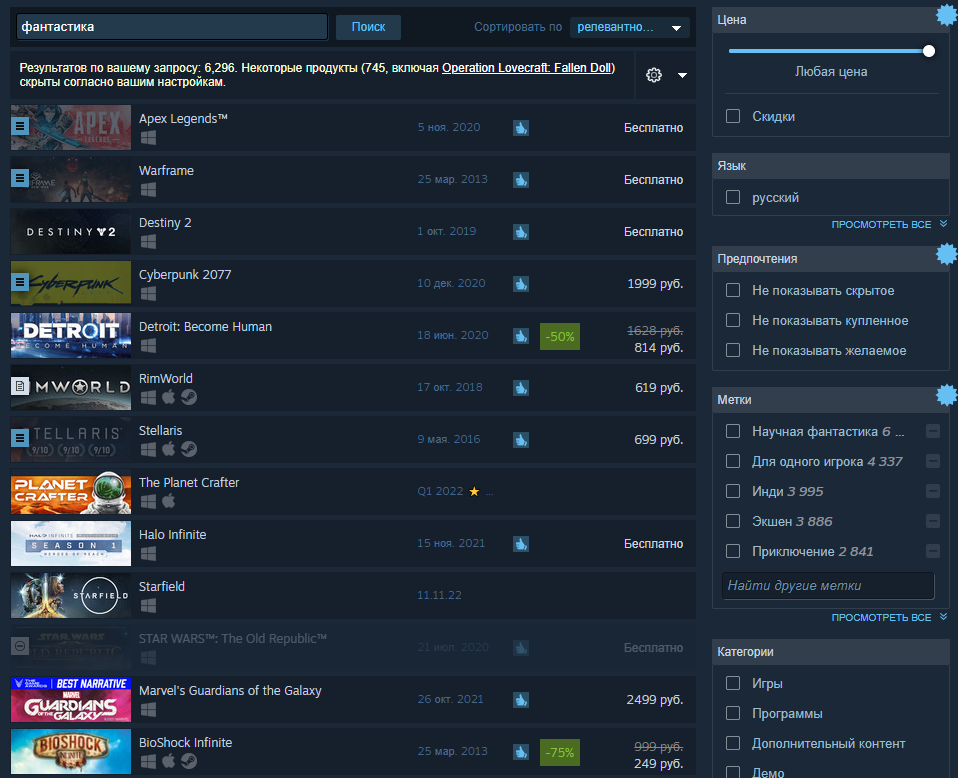Enable the Скидки checkbox
The height and width of the screenshot is (778, 958).
tap(733, 116)
